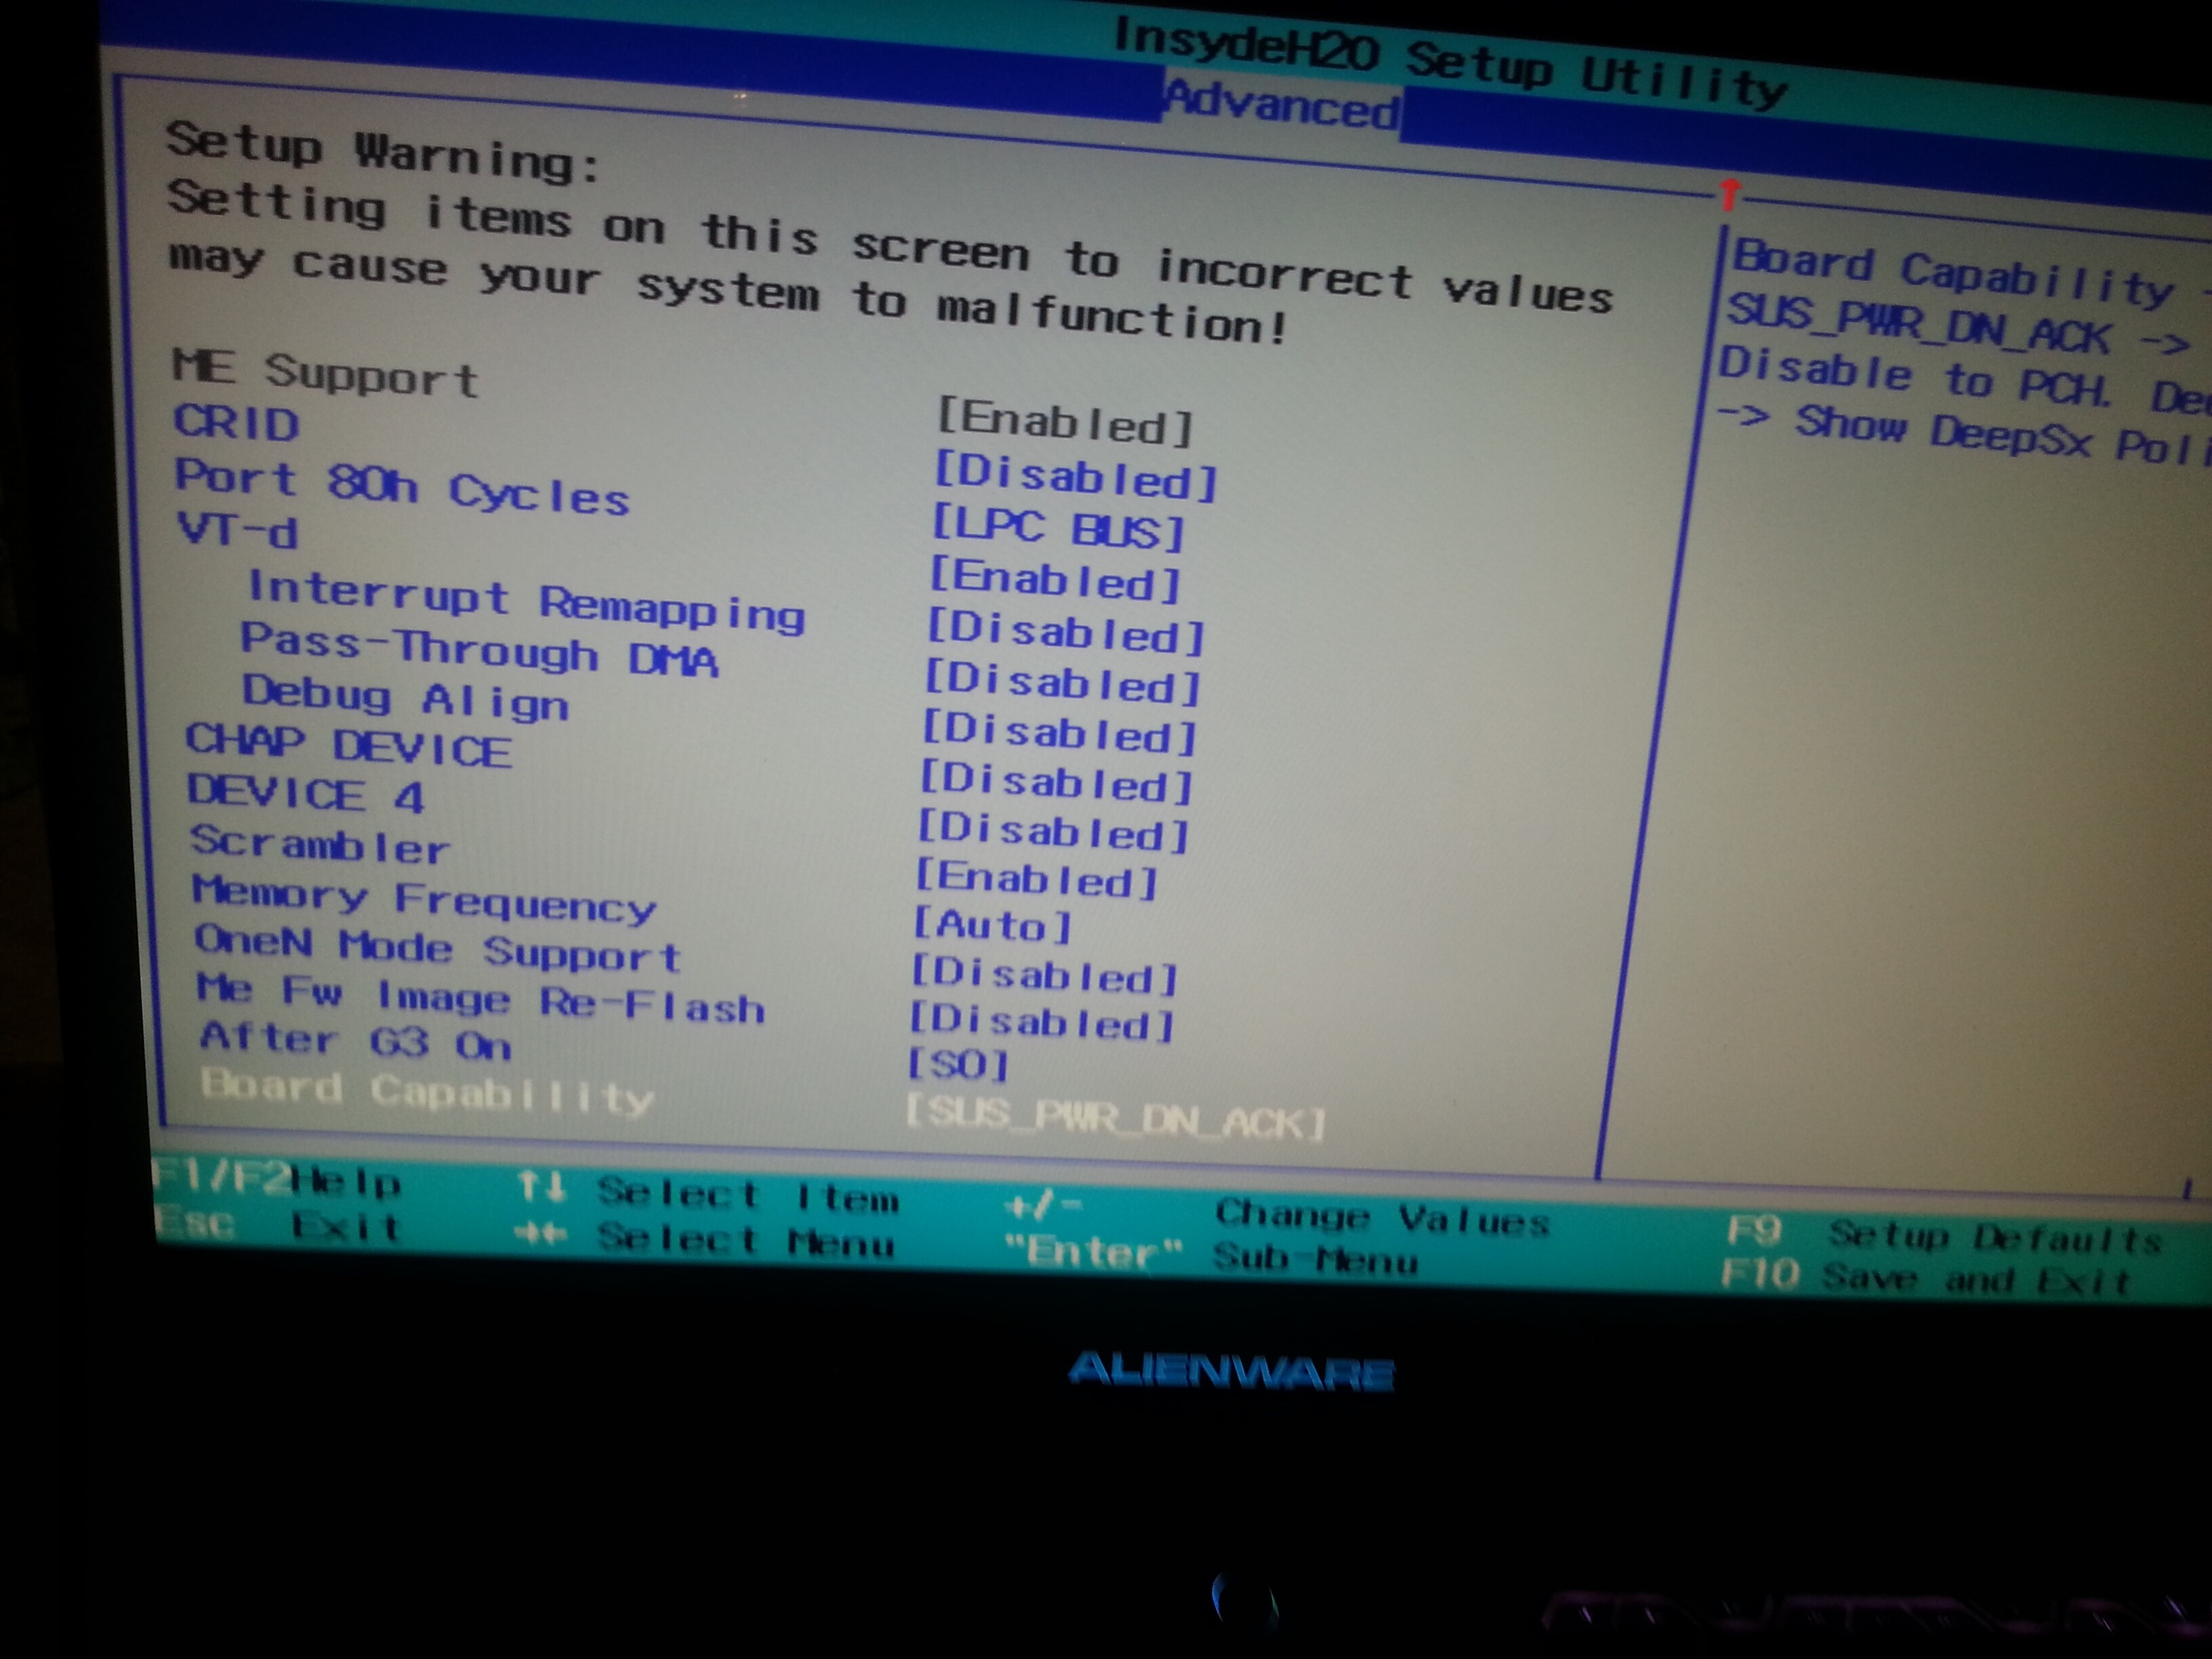
Task: Click Me Fw Image Re-Flash label
Action: (x=480, y=999)
